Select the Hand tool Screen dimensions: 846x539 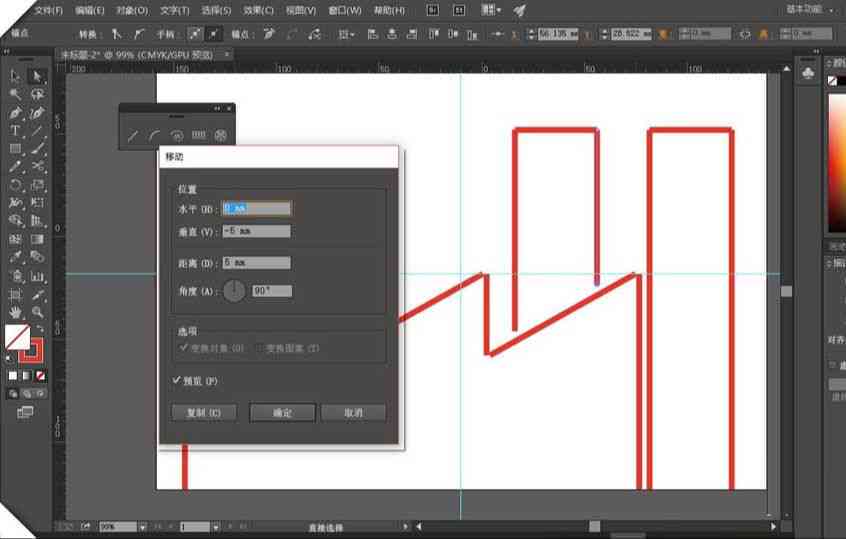pos(15,312)
